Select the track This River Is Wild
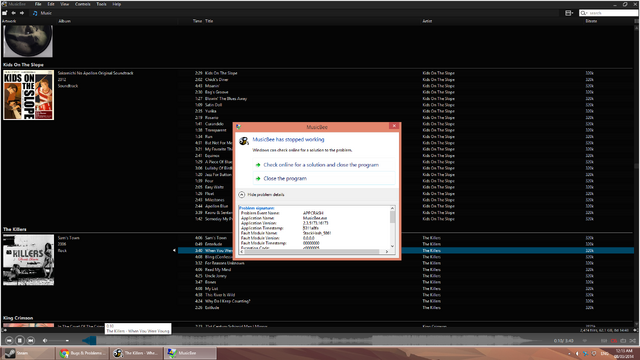 click(220, 295)
